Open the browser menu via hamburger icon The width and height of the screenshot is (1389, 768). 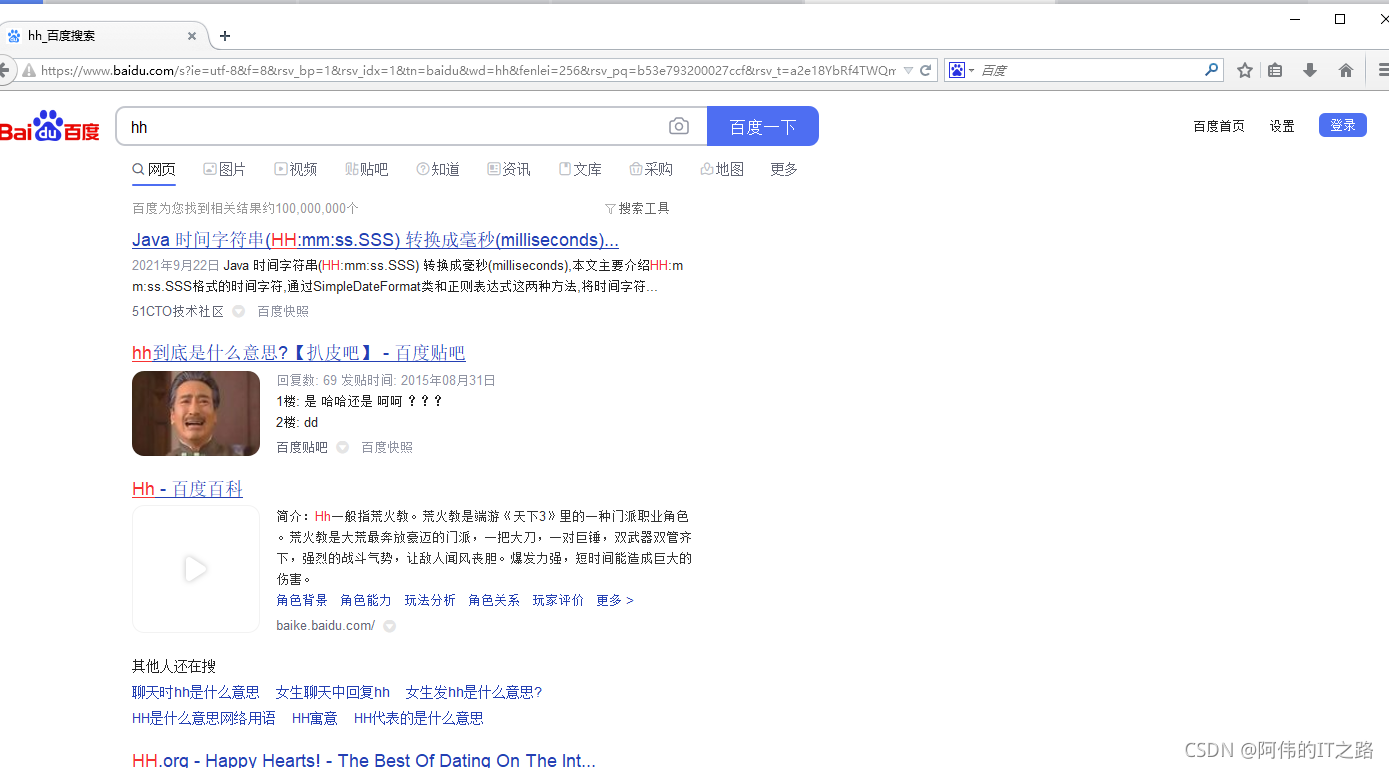[x=1384, y=69]
